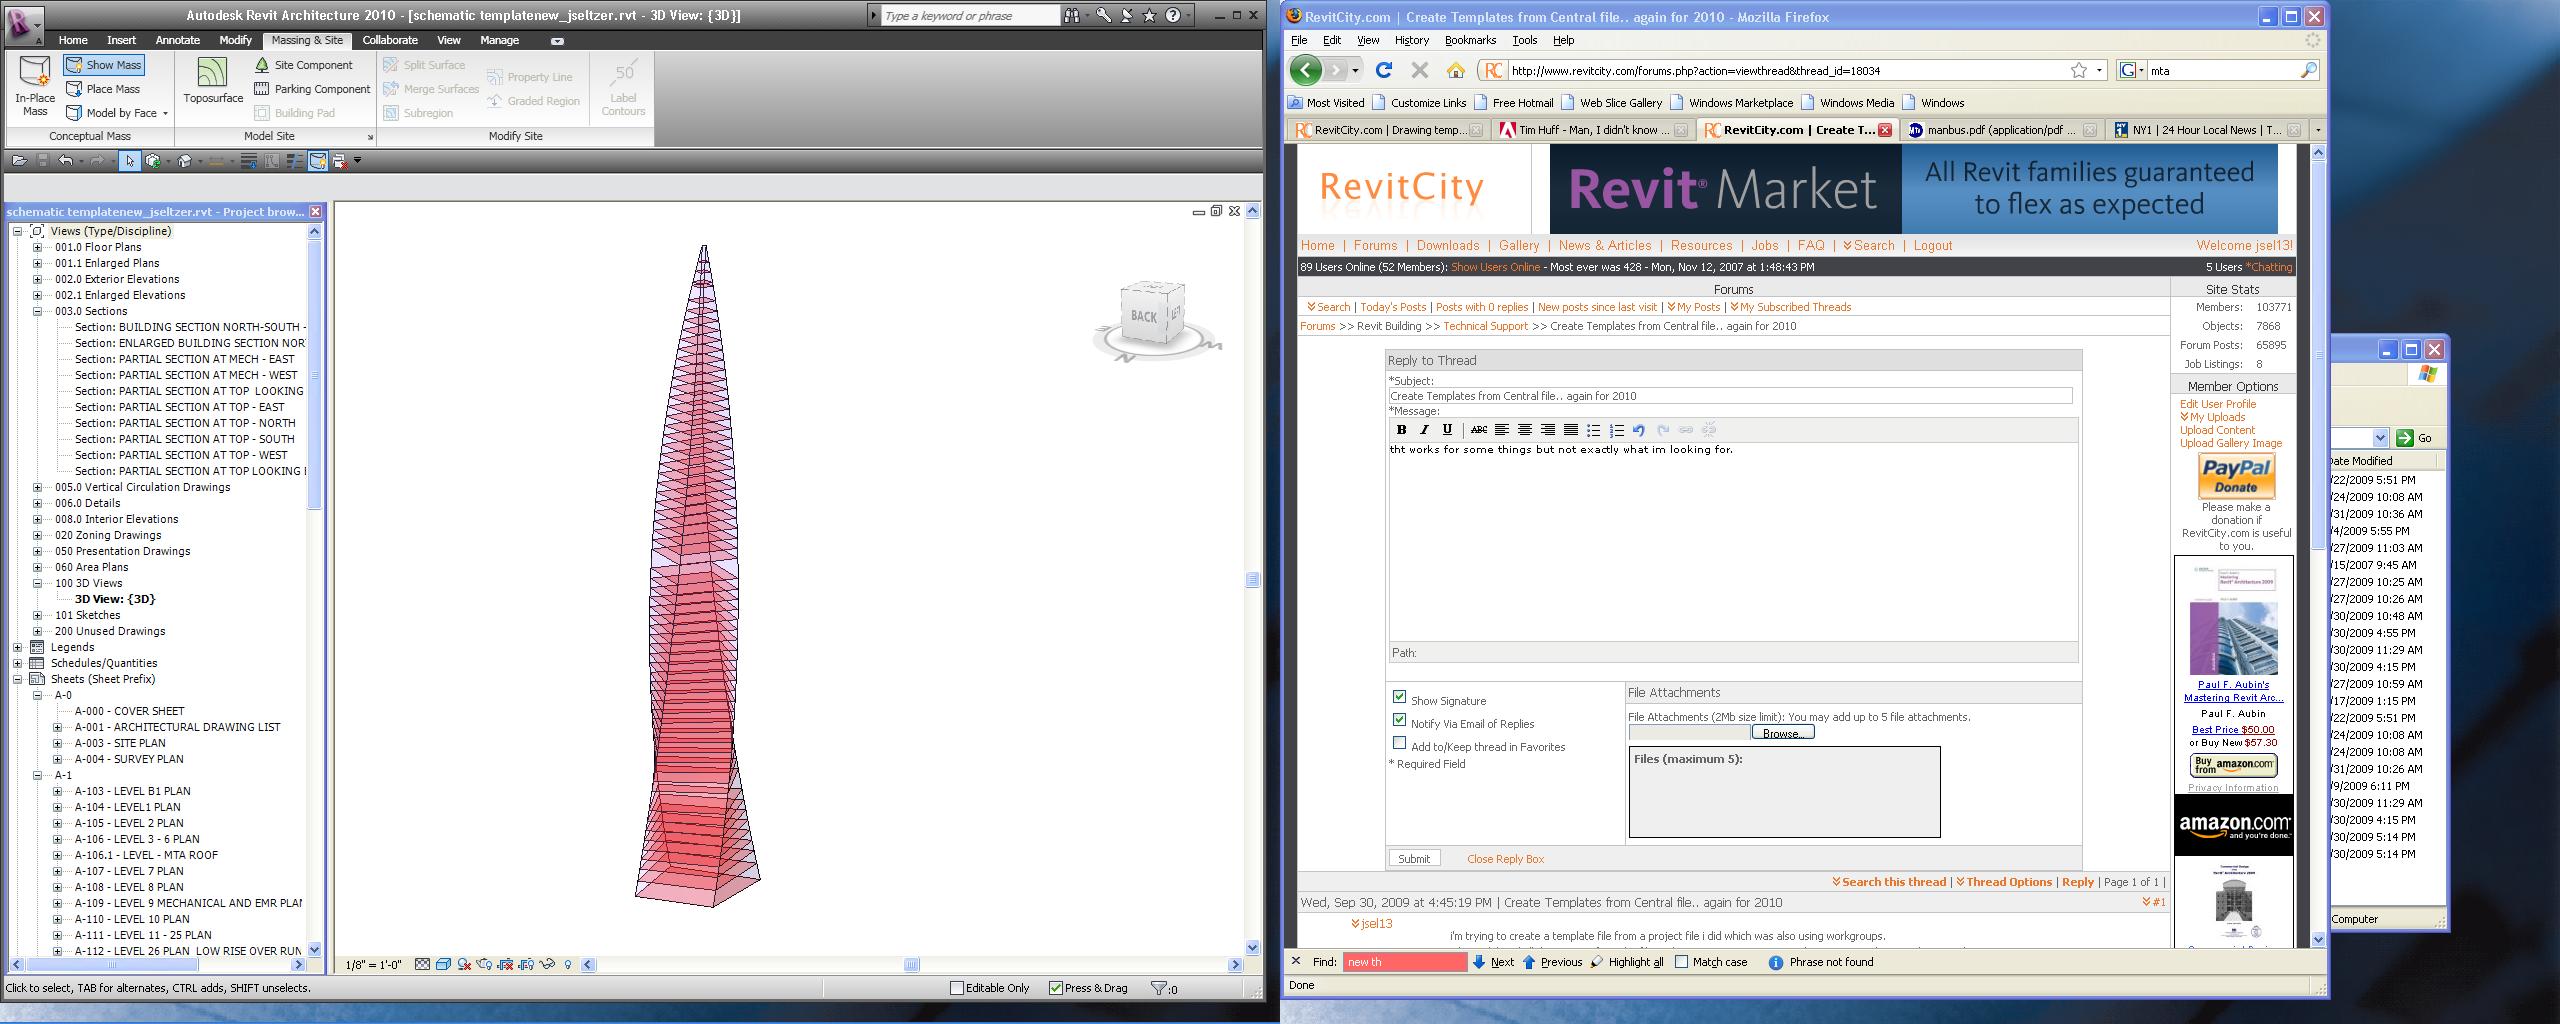The width and height of the screenshot is (2560, 1024).
Task: Open the Firefox Bookmarks menu
Action: click(x=1470, y=40)
